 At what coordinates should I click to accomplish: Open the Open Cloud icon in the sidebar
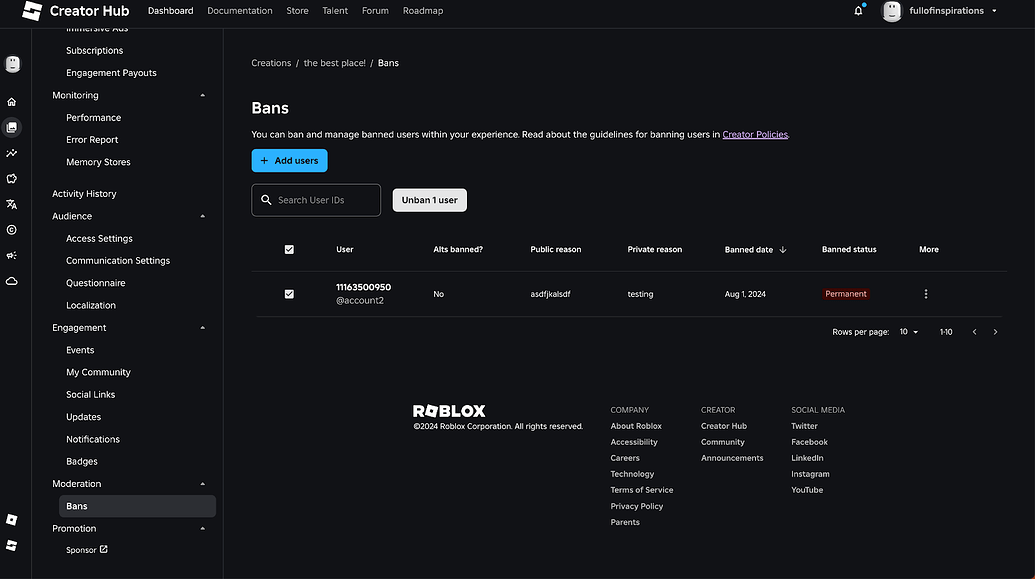[x=12, y=281]
